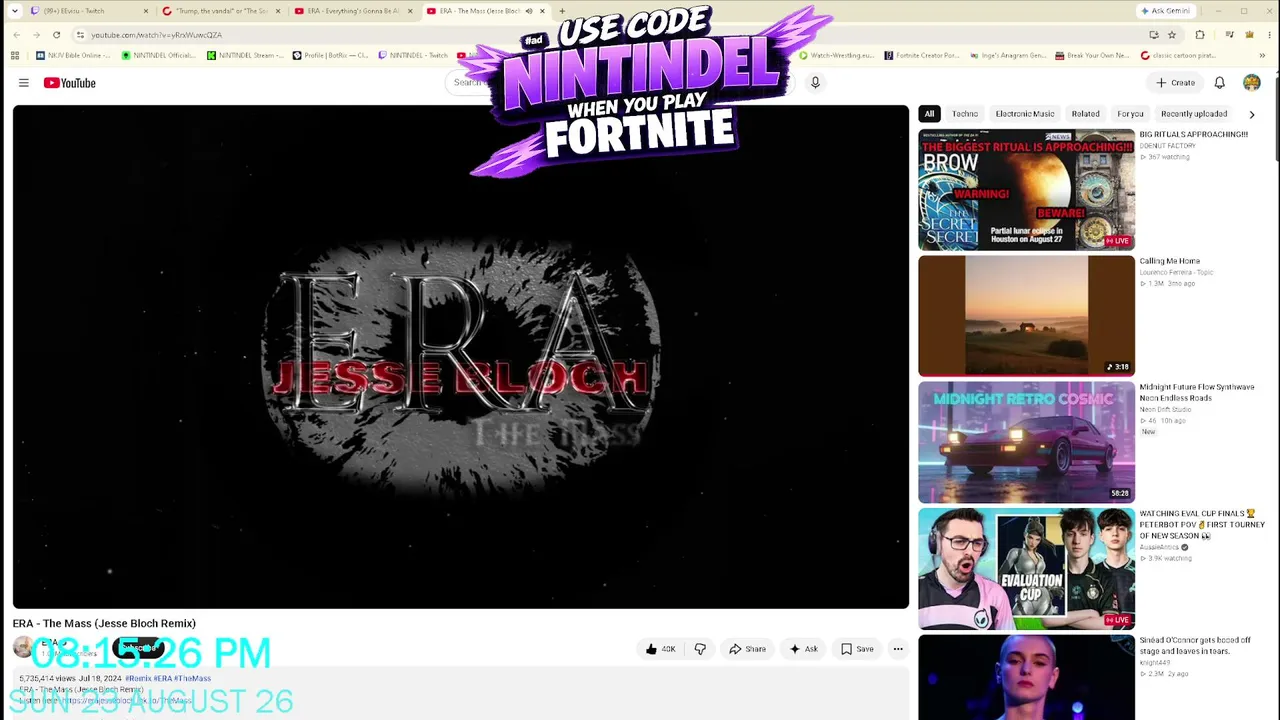This screenshot has height=720, width=1280.
Task: Open the YouTube account avatar menu
Action: (1251, 83)
